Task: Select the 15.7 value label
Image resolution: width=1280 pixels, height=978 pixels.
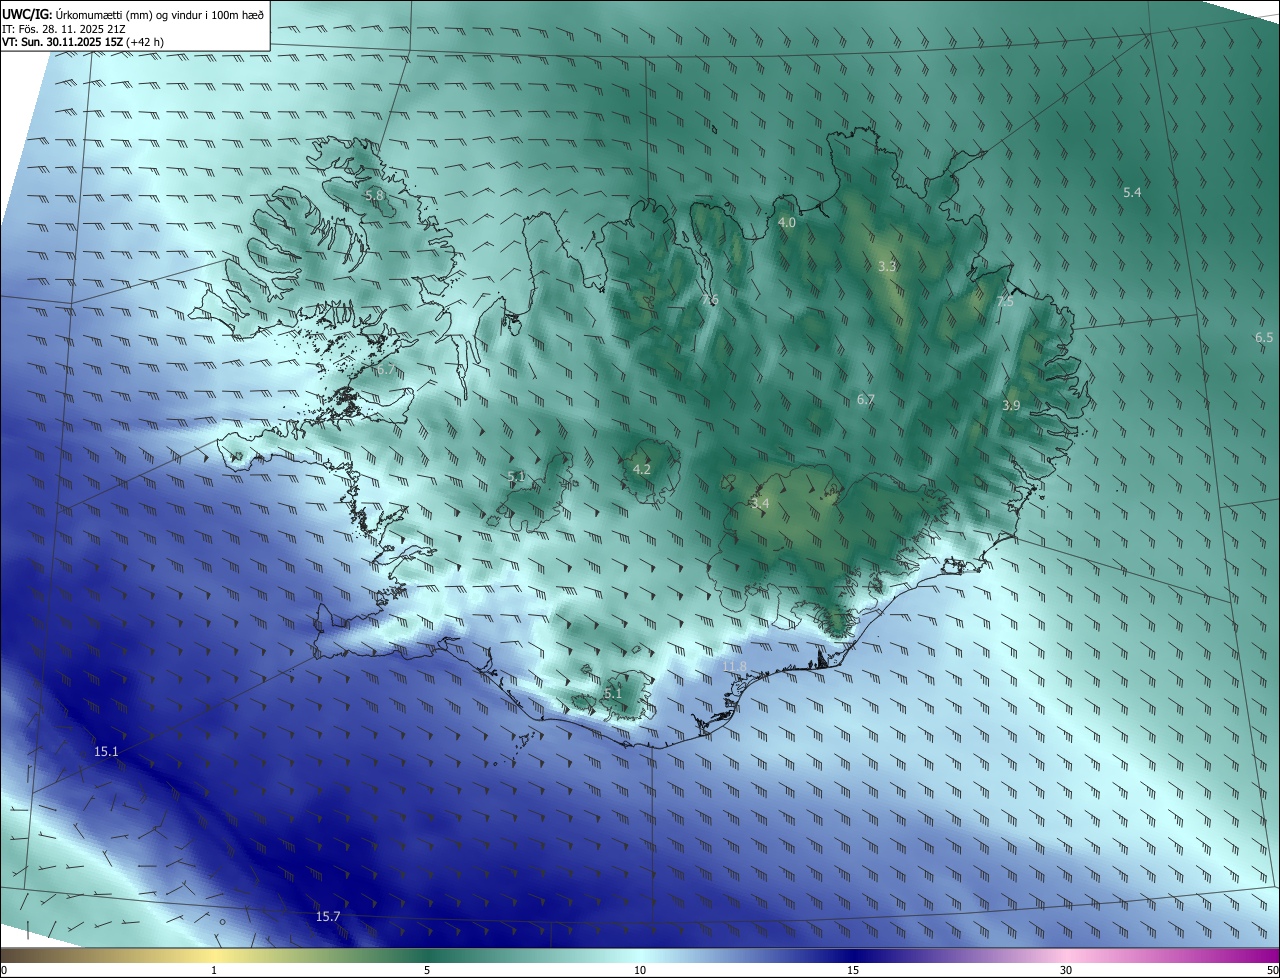Action: click(x=328, y=916)
